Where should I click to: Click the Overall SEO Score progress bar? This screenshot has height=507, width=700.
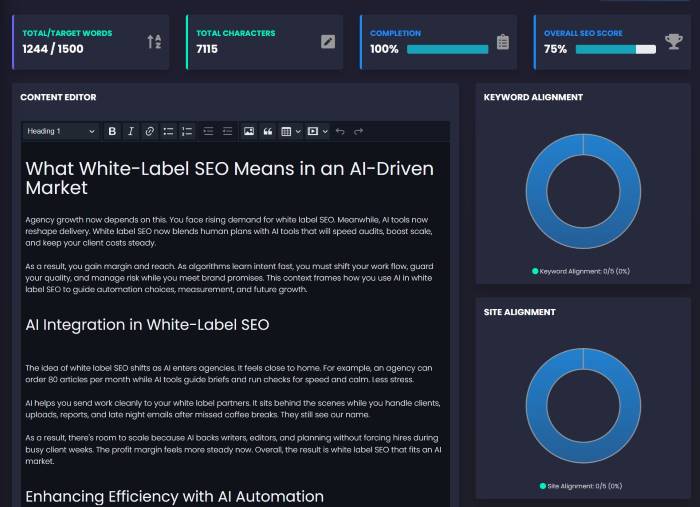pyautogui.click(x=615, y=49)
